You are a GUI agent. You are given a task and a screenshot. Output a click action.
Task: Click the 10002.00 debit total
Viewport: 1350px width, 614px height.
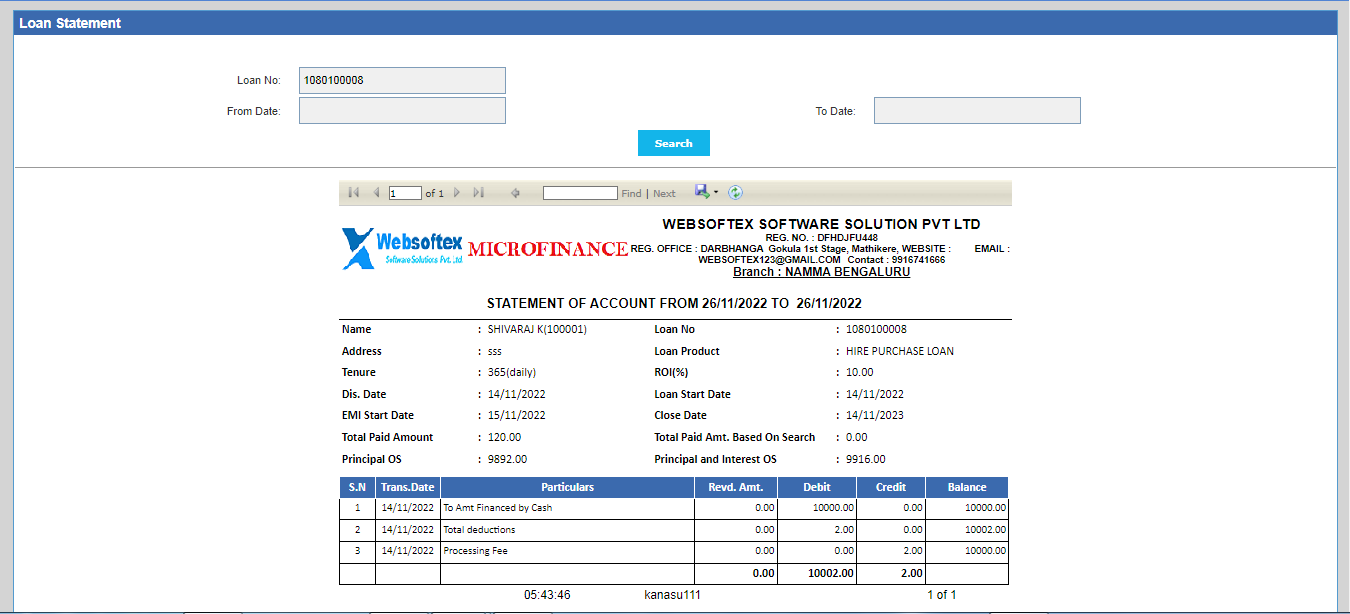(x=831, y=574)
